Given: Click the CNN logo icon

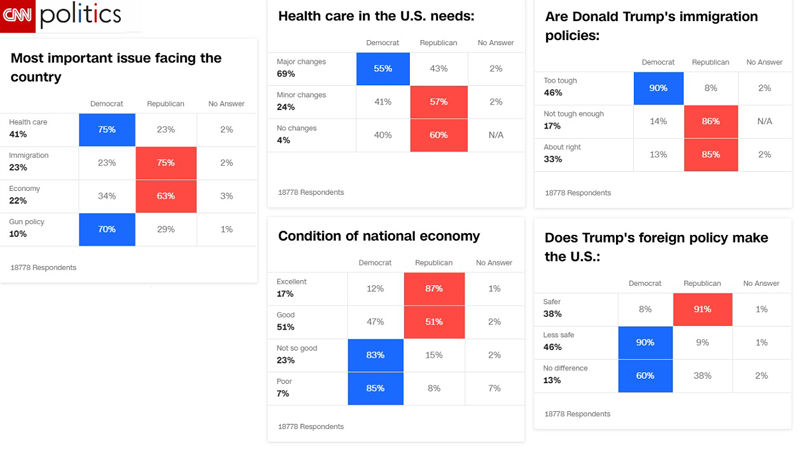Looking at the screenshot, I should 19,15.
